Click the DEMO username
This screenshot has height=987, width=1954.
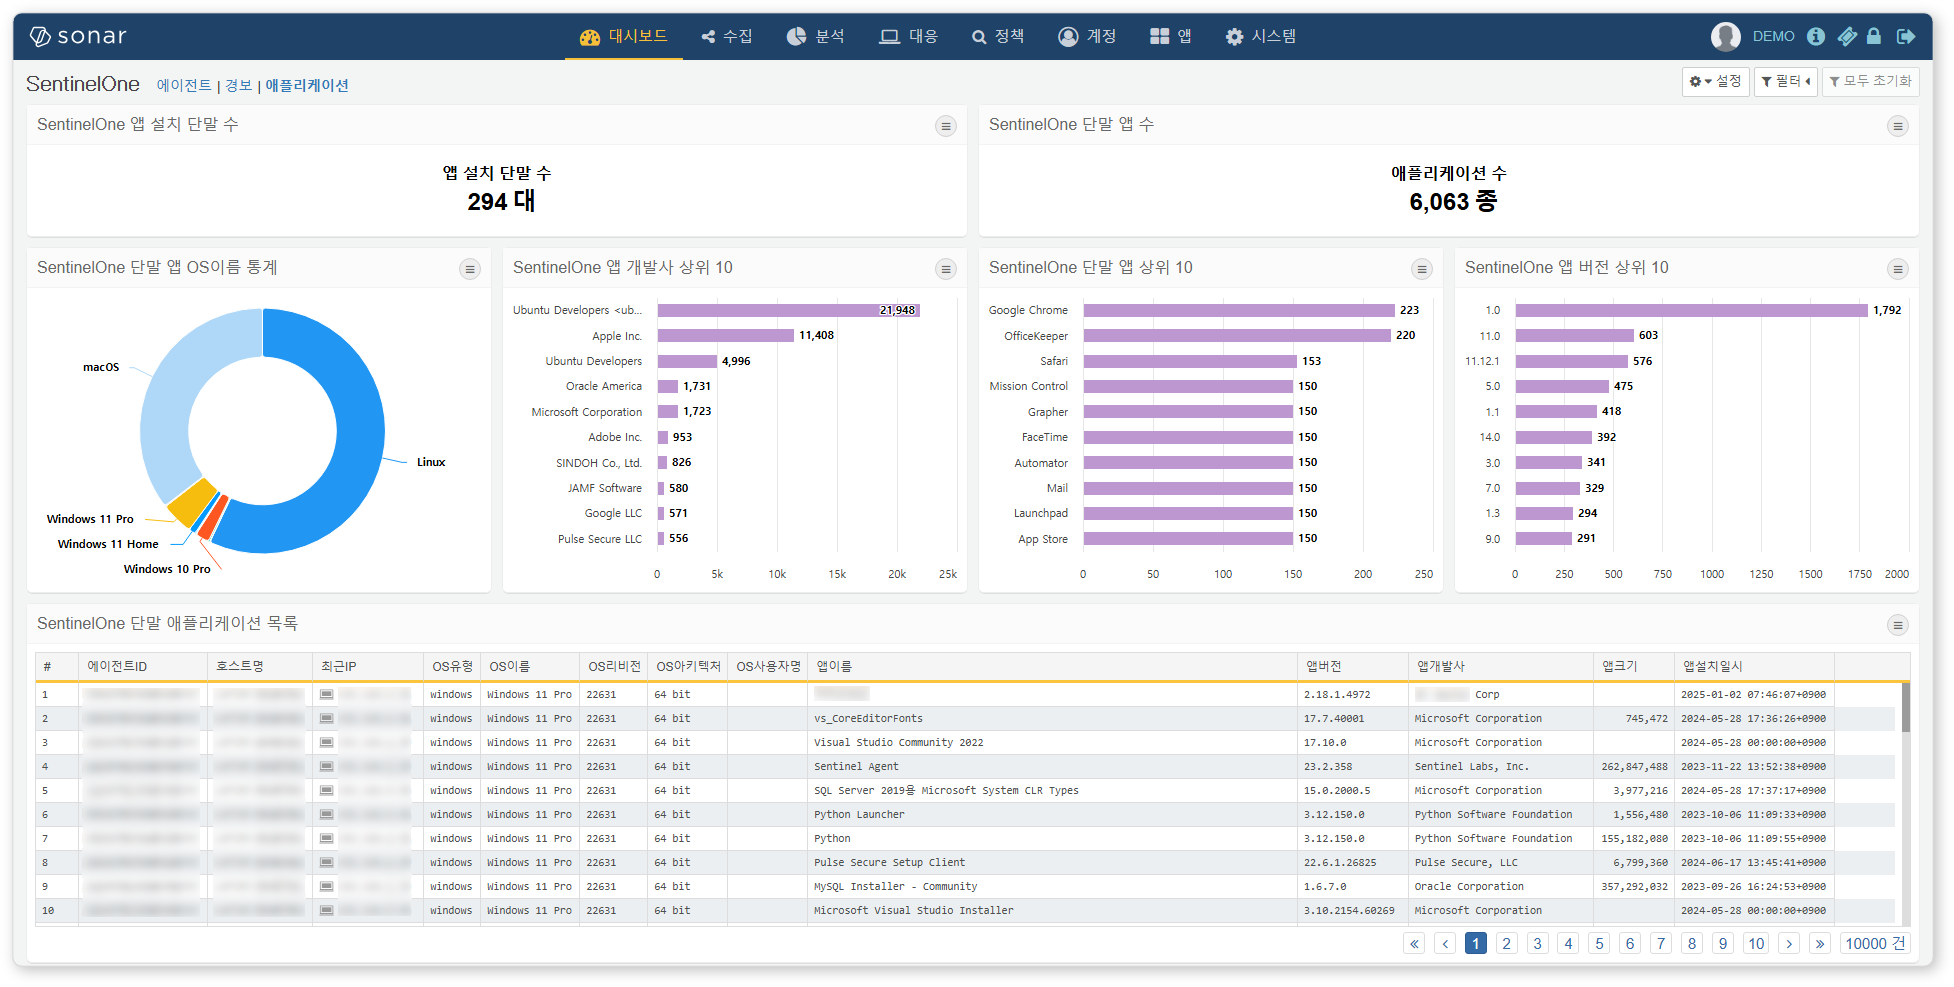point(1773,36)
